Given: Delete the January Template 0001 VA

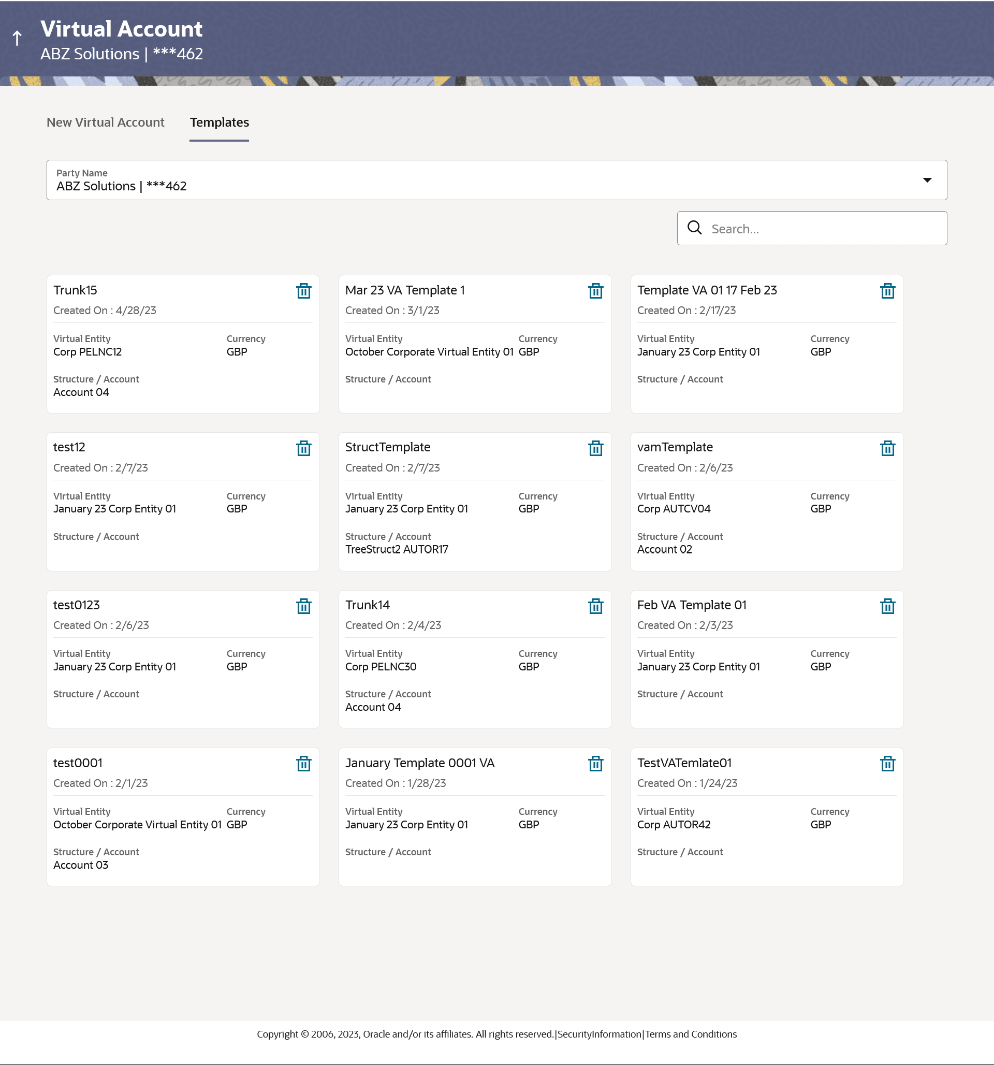Looking at the screenshot, I should point(595,763).
